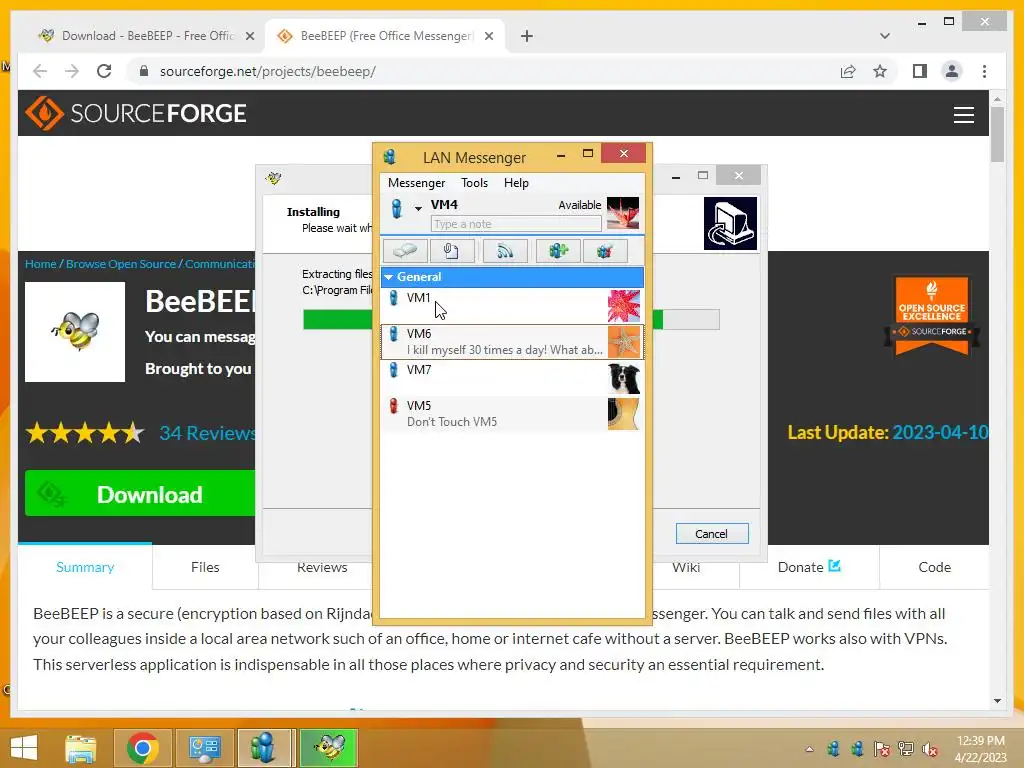Image resolution: width=1024 pixels, height=768 pixels.
Task: Click the muted volume tray icon
Action: coord(929,749)
